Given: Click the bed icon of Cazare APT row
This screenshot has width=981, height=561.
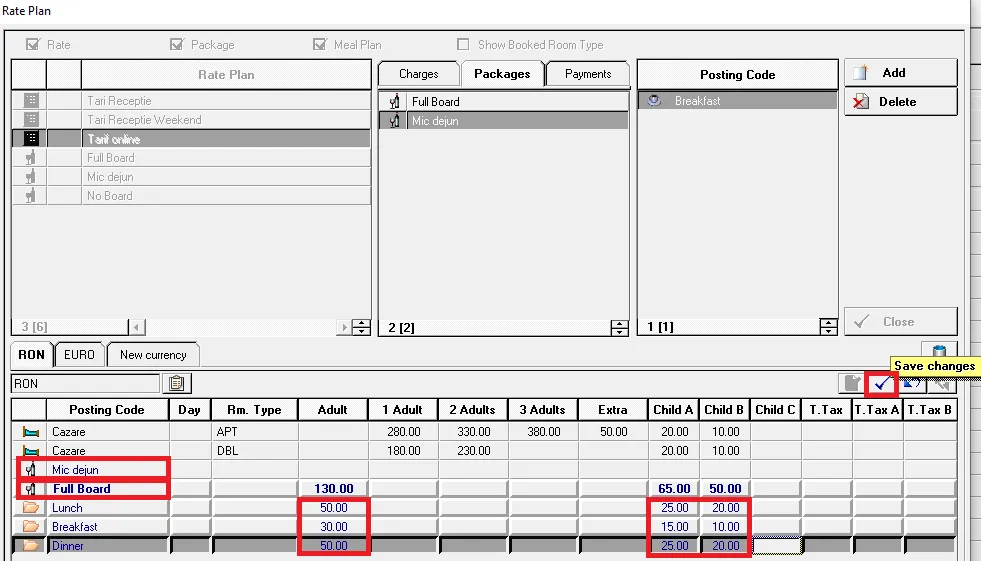Looking at the screenshot, I should point(30,432).
